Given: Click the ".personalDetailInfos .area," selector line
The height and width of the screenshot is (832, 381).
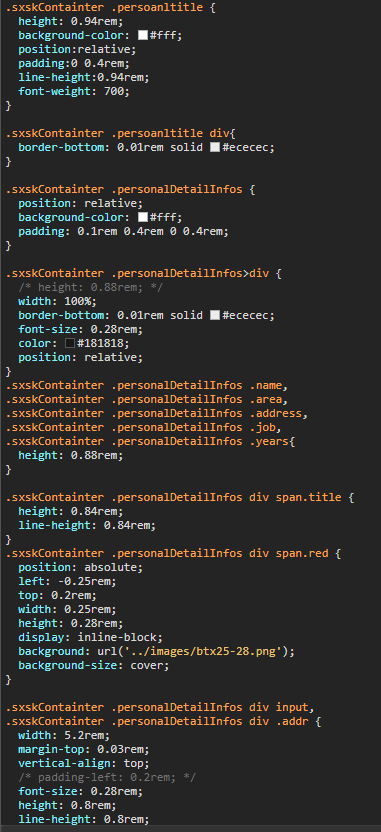Looking at the screenshot, I should (146, 400).
